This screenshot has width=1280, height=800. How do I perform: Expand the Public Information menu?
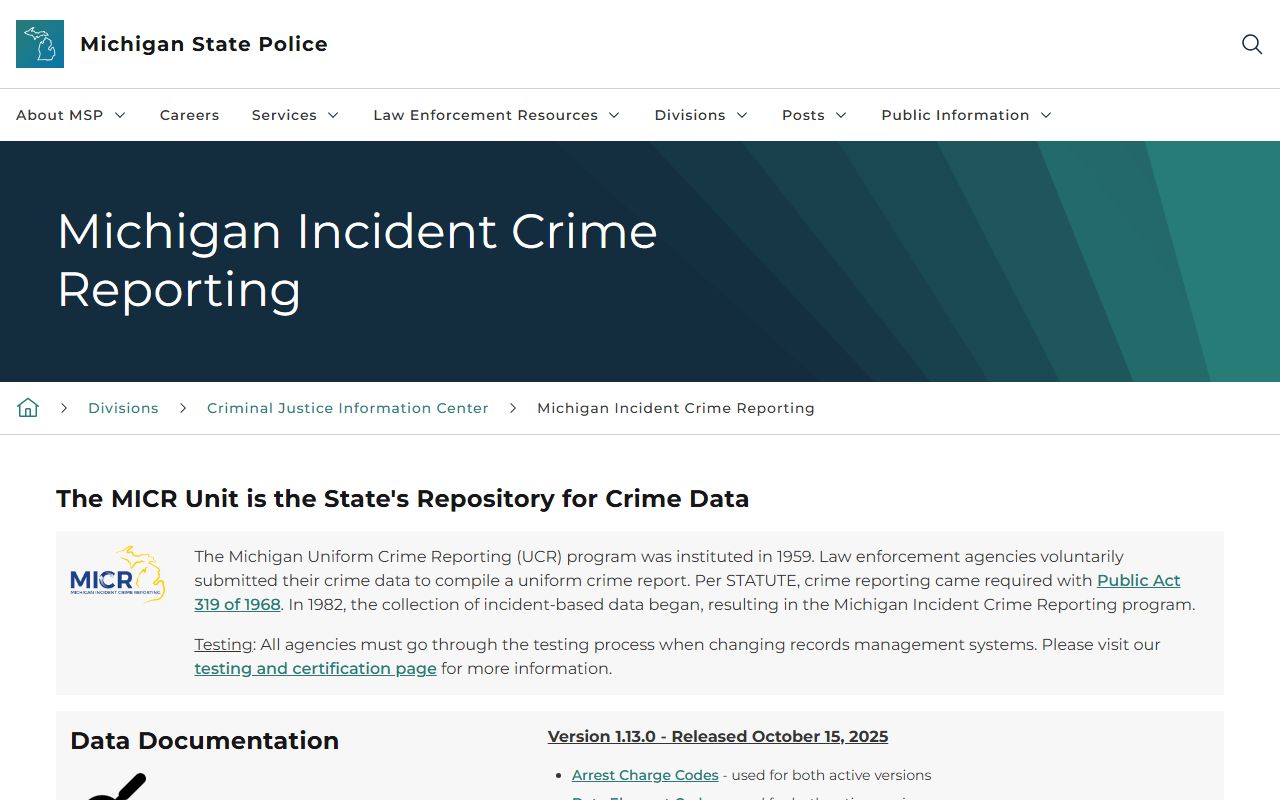tap(967, 115)
